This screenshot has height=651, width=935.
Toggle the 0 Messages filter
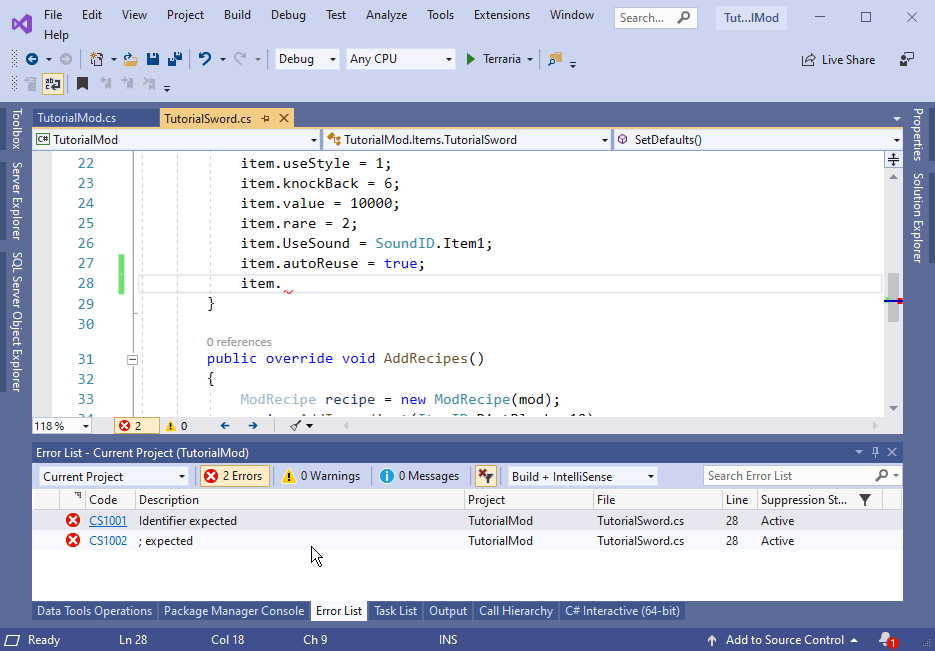point(419,476)
